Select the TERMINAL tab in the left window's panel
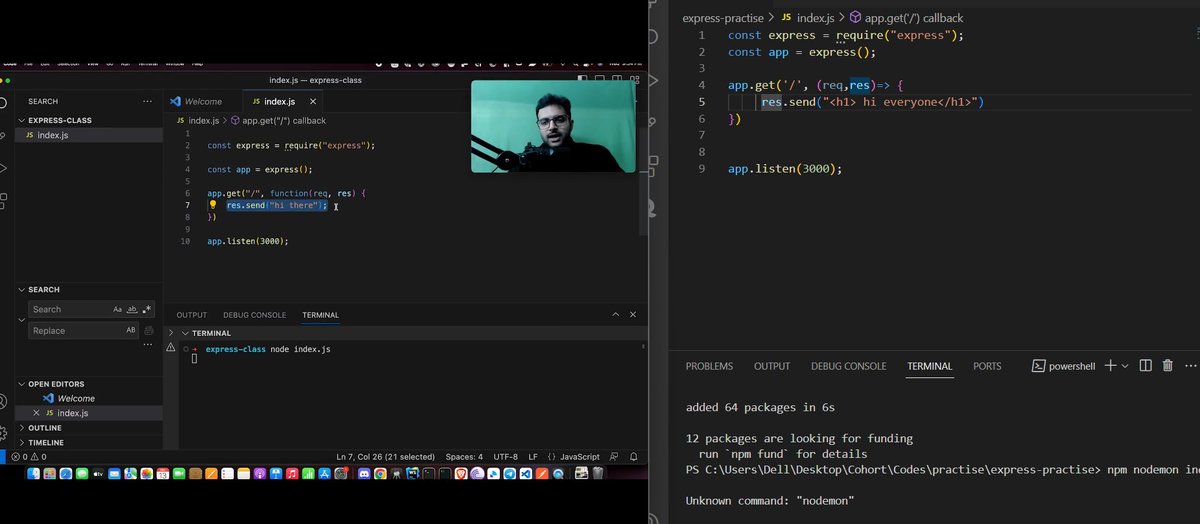Screen dimensions: 1200x524 click(x=321, y=315)
